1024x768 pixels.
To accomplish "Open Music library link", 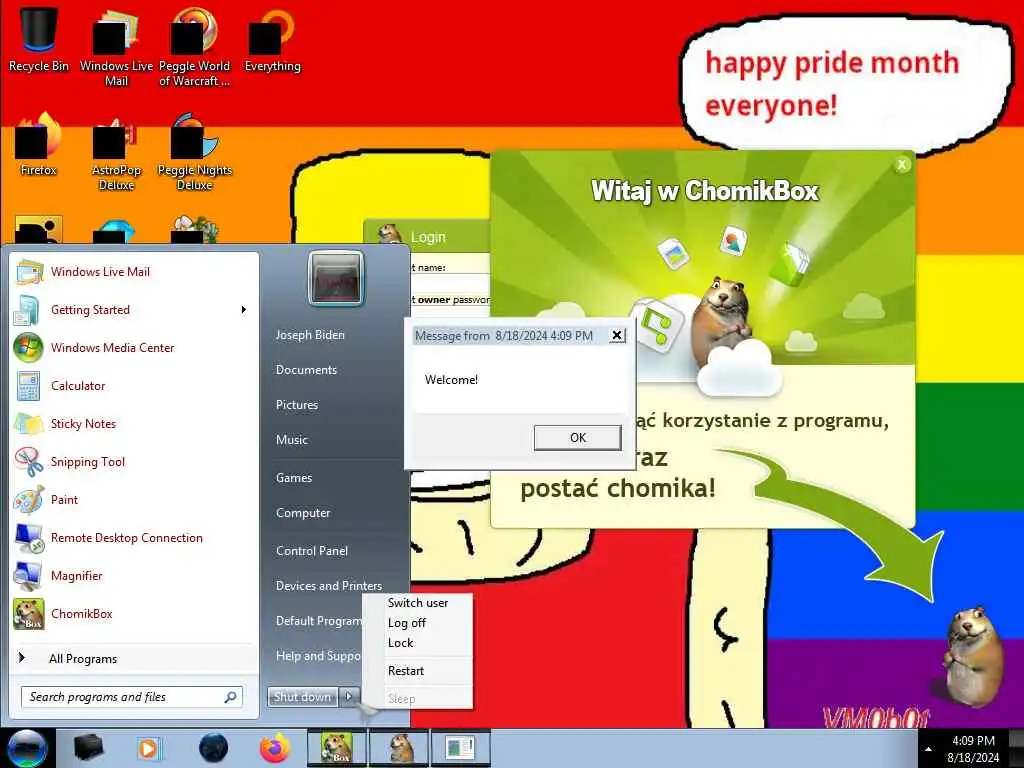I will (291, 440).
